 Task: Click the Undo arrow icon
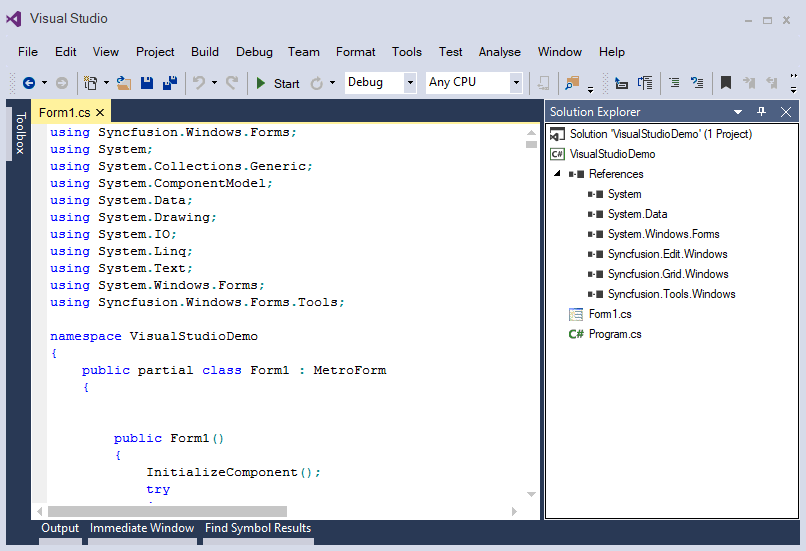[x=199, y=83]
